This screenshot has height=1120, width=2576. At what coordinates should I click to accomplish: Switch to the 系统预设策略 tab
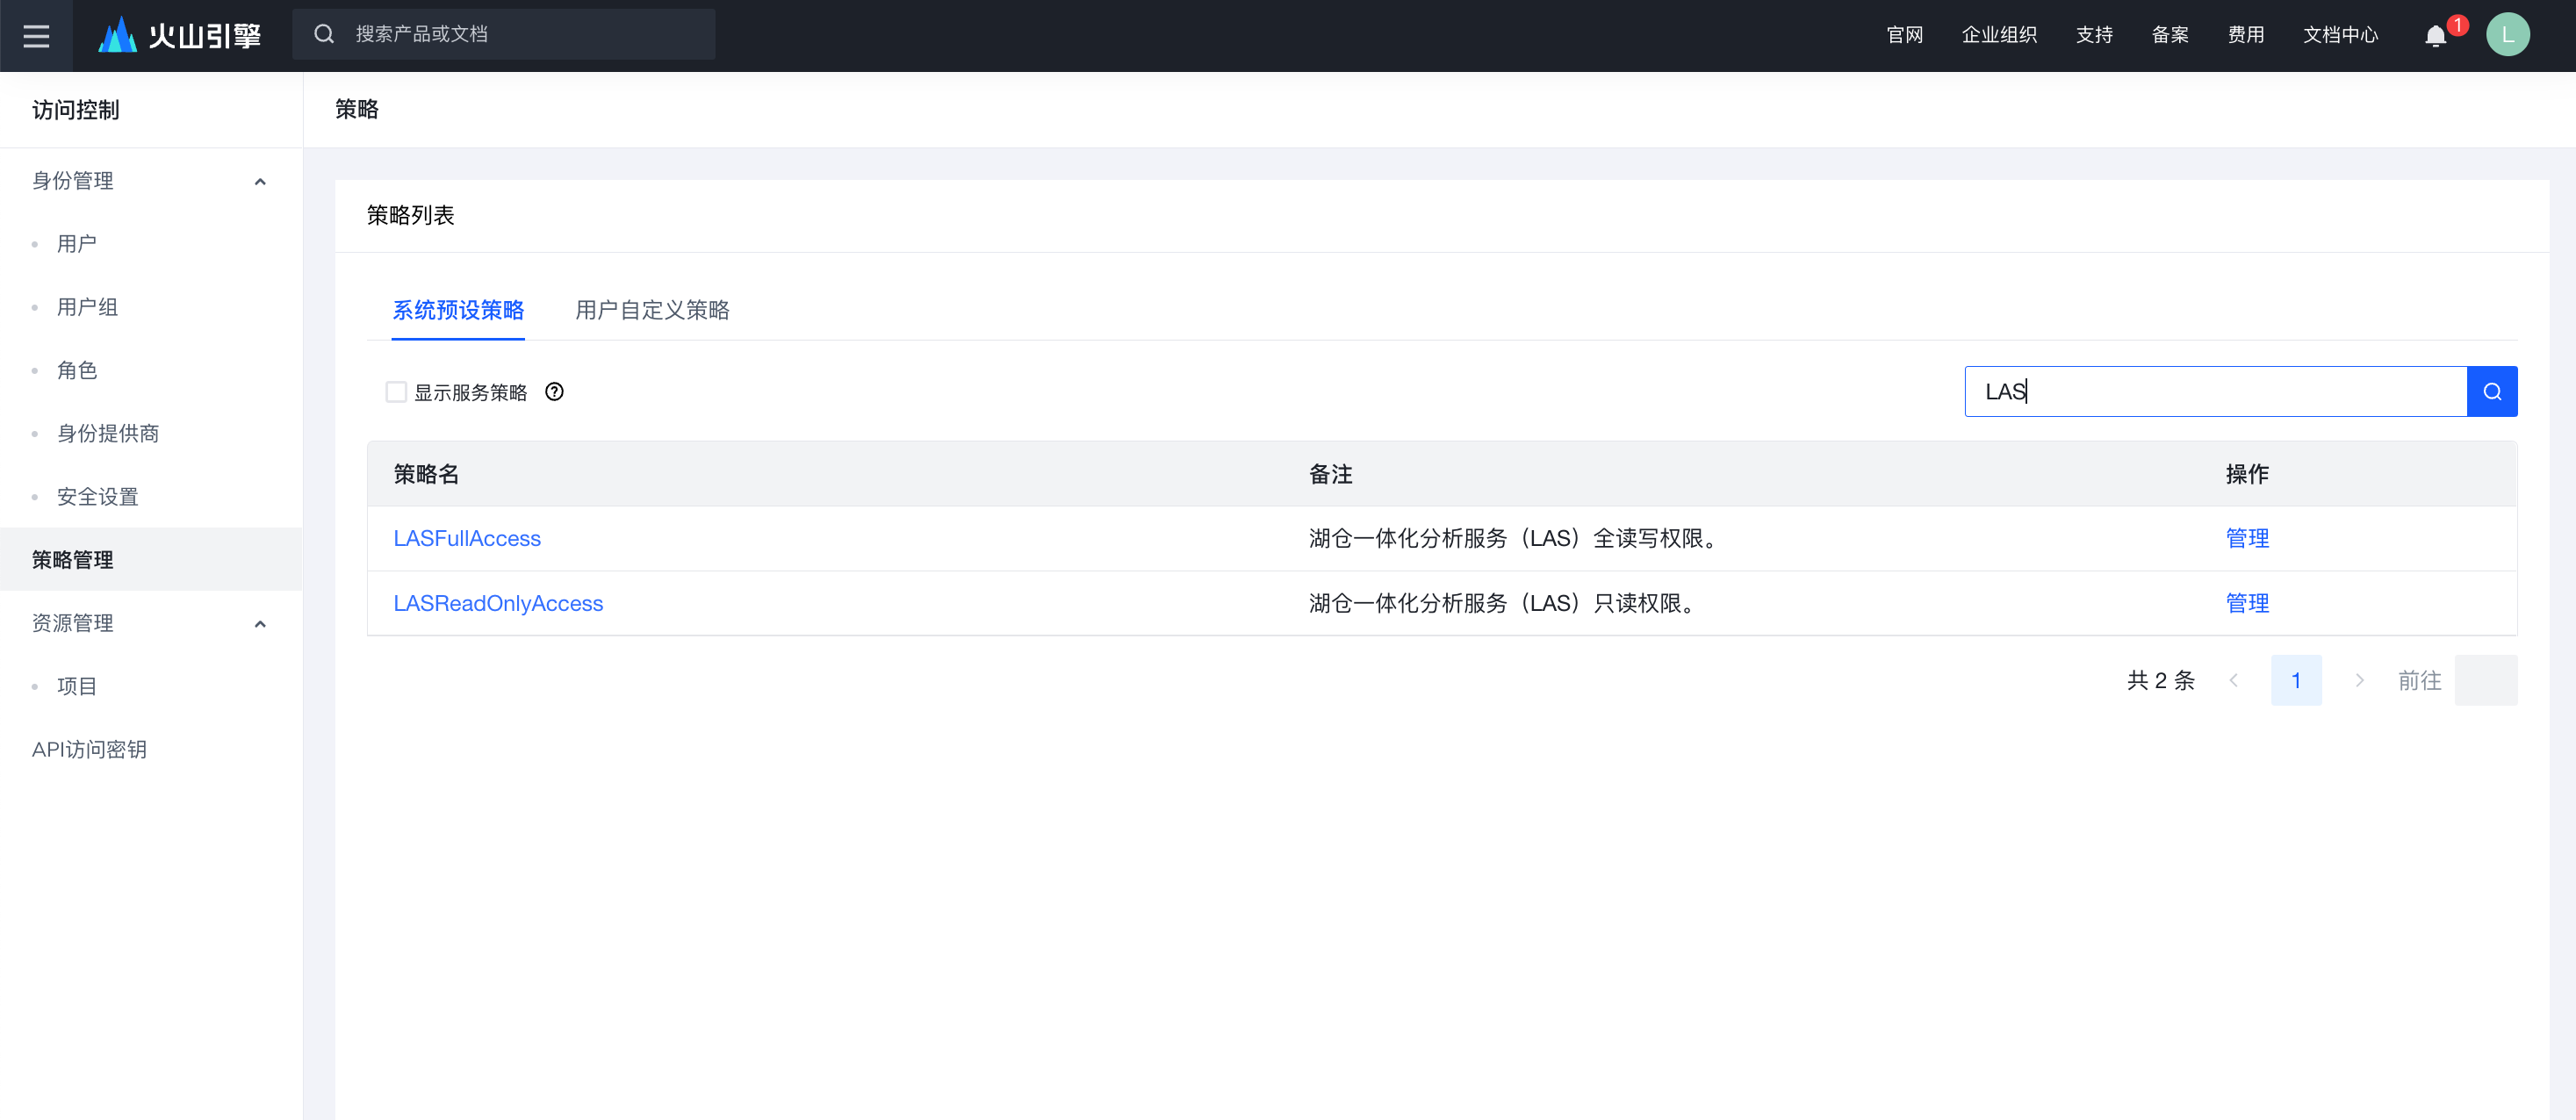coord(458,310)
